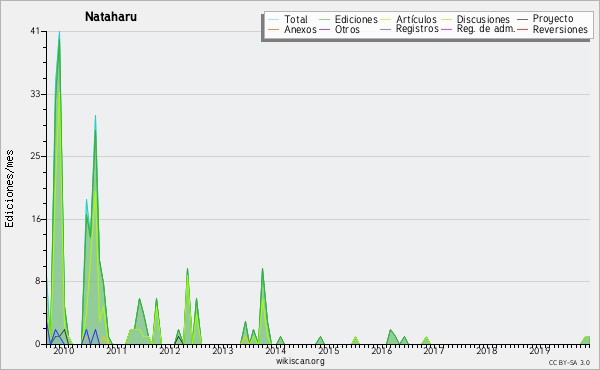Image resolution: width=600 pixels, height=370 pixels.
Task: Click the x-axis year 2015
Action: 328,351
